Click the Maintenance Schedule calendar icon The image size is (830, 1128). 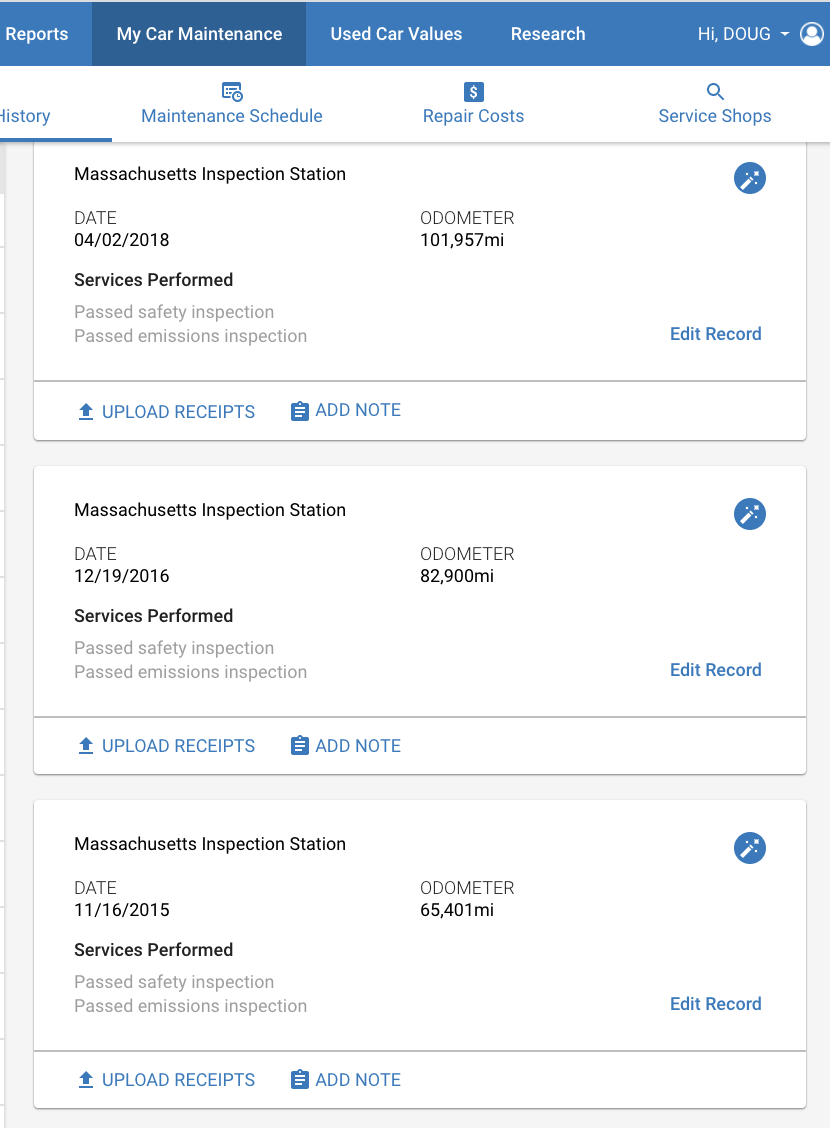(232, 91)
